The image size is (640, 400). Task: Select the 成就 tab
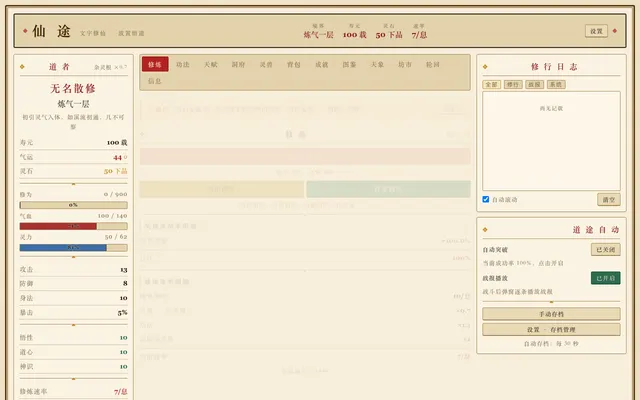(x=322, y=64)
